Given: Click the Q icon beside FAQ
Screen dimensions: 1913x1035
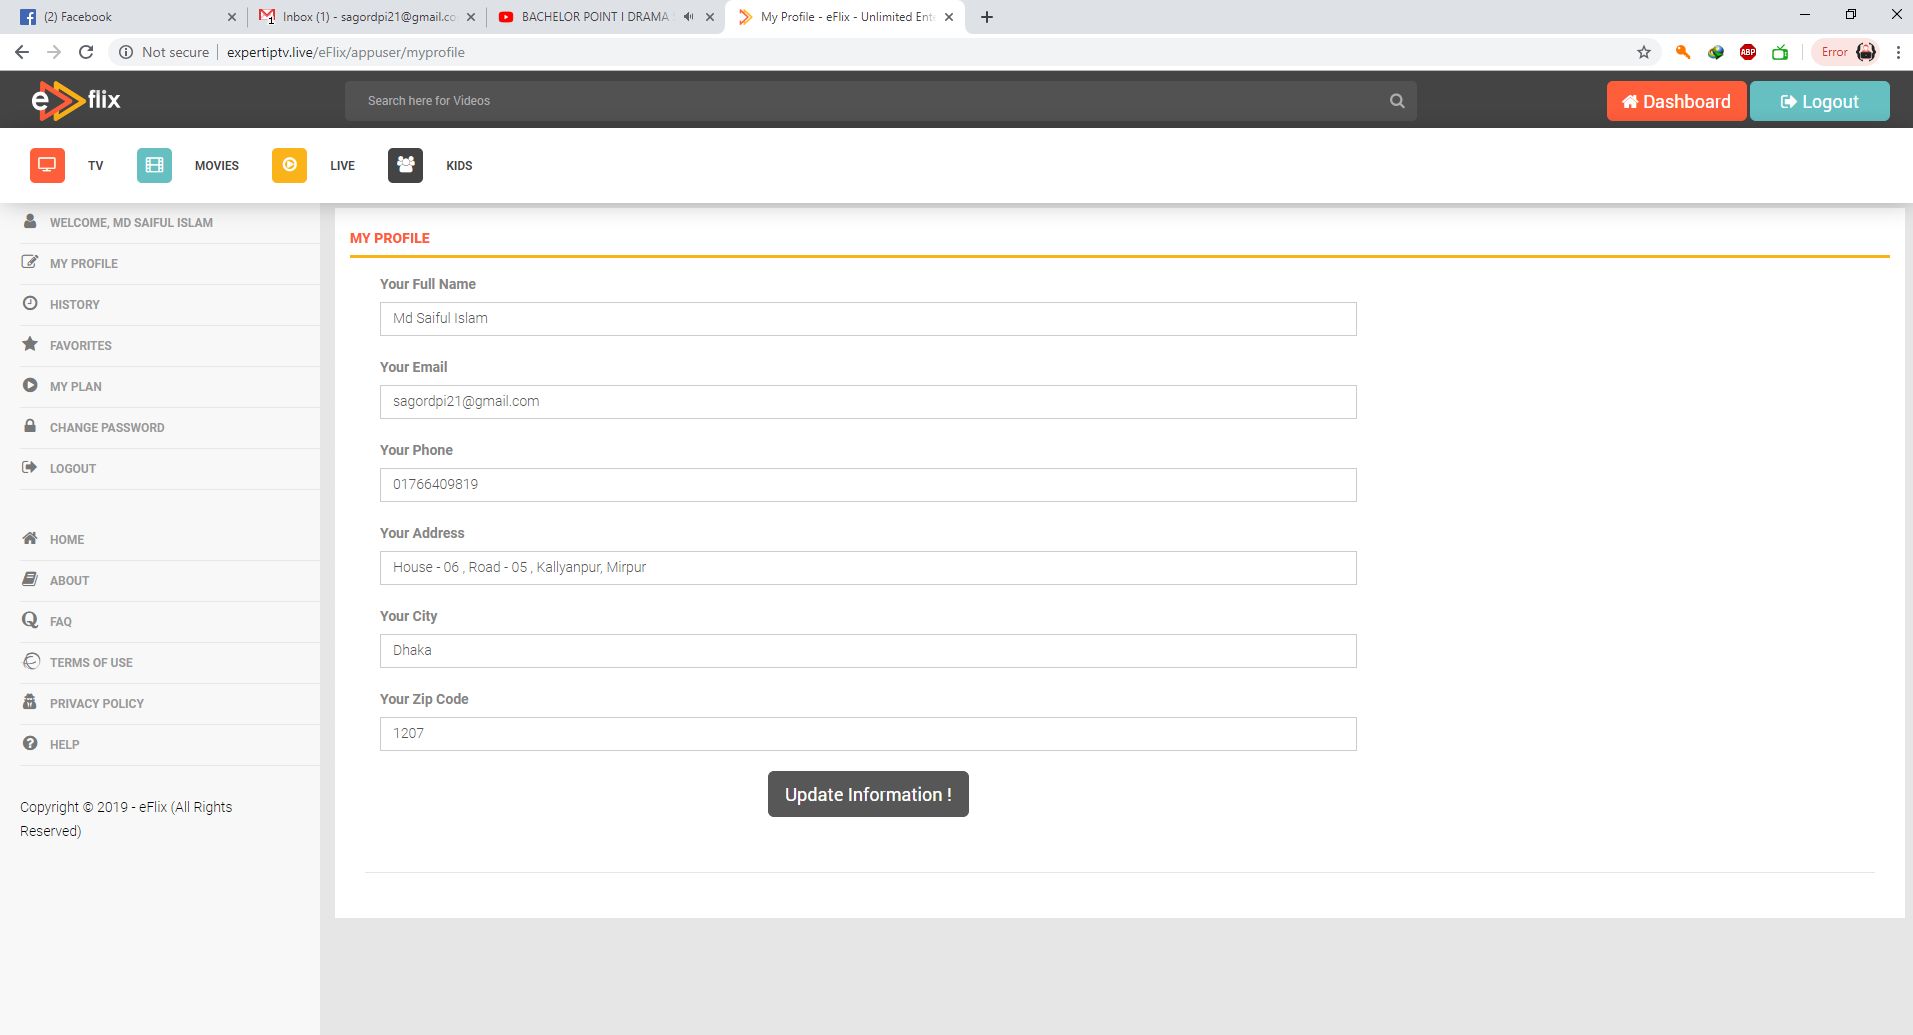Looking at the screenshot, I should click(30, 620).
